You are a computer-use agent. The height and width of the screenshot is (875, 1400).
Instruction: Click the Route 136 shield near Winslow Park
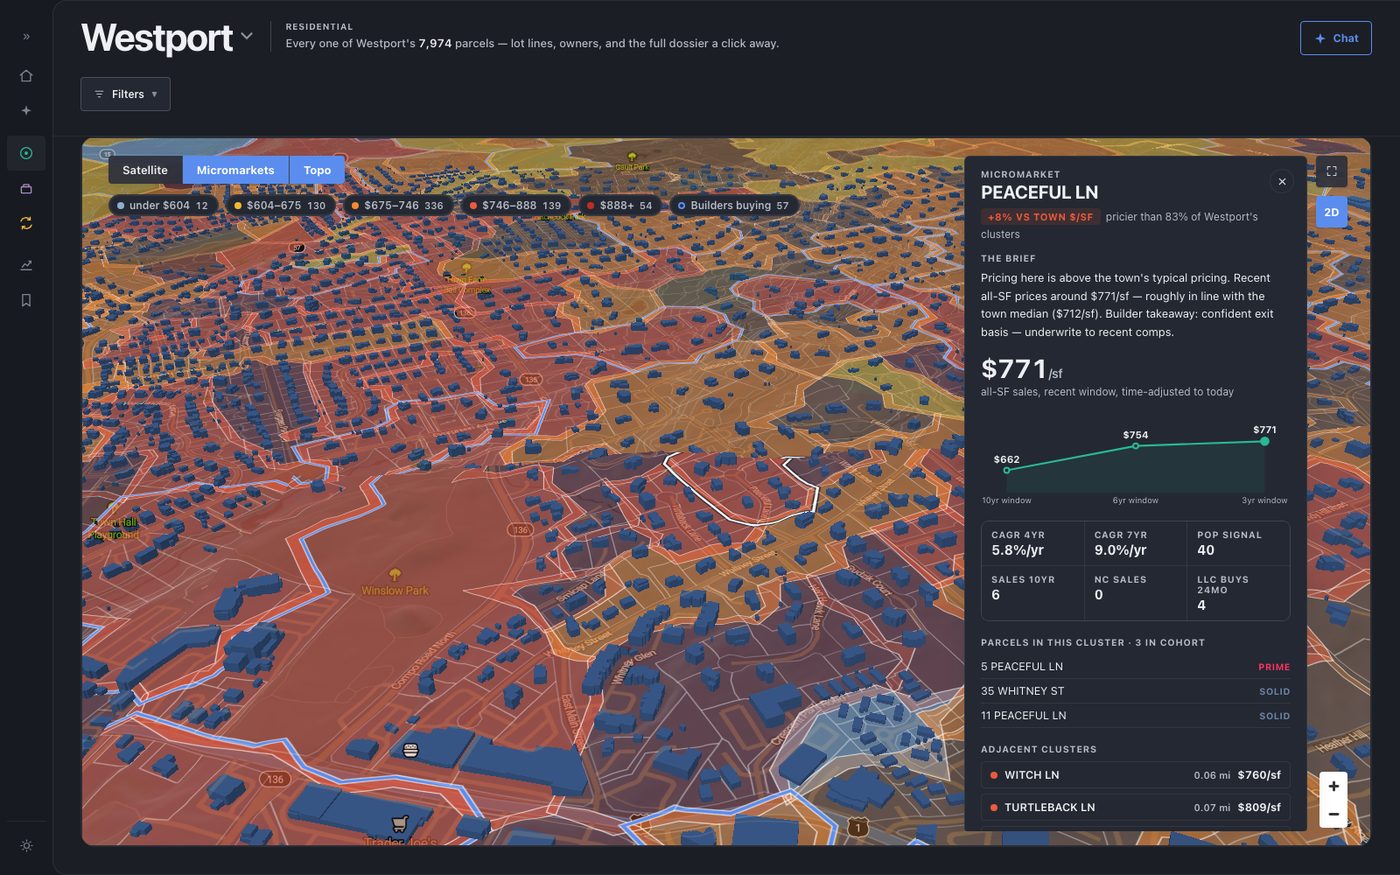coord(519,530)
